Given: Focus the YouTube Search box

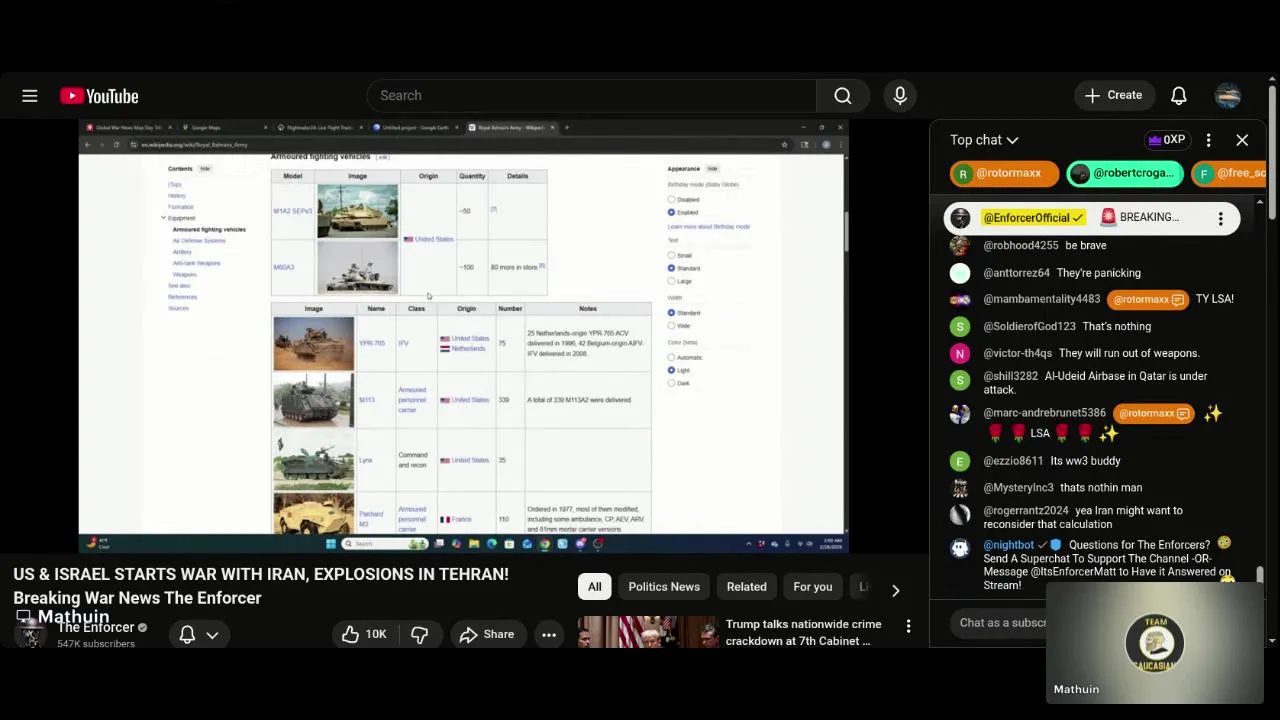Looking at the screenshot, I should tap(592, 96).
